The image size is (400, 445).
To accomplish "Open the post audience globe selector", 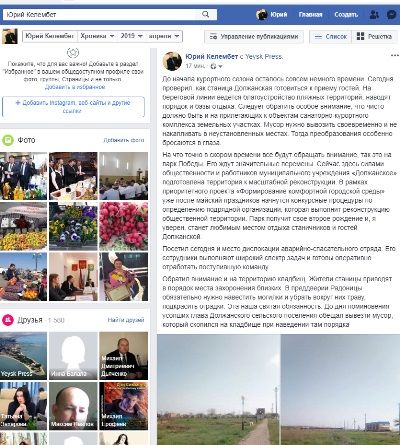I will click(216, 66).
